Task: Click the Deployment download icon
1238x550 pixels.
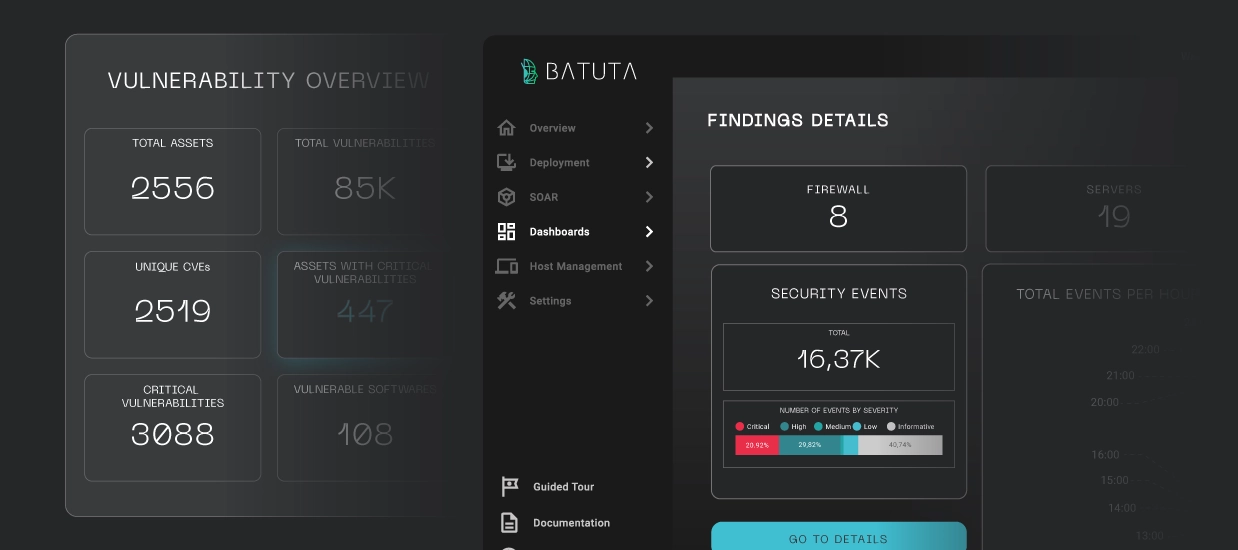Action: click(x=506, y=162)
